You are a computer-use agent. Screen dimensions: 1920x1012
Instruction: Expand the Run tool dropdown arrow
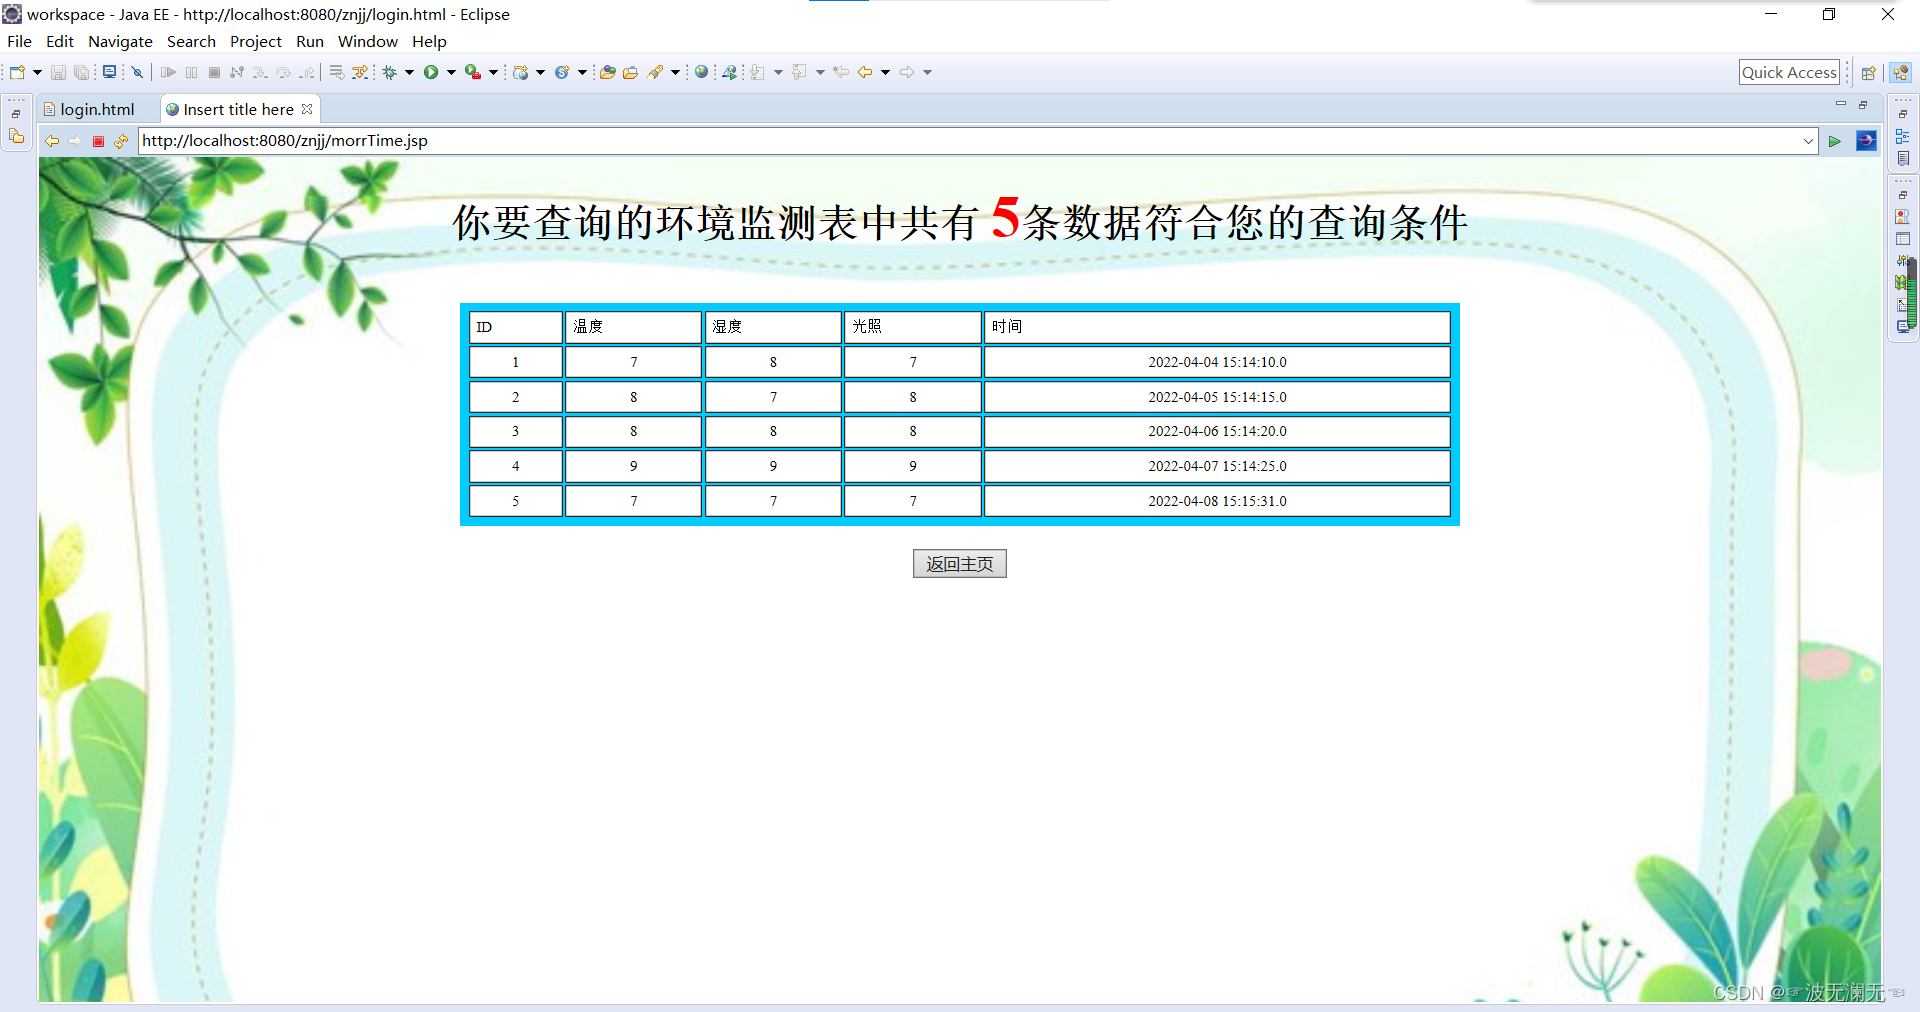click(452, 72)
